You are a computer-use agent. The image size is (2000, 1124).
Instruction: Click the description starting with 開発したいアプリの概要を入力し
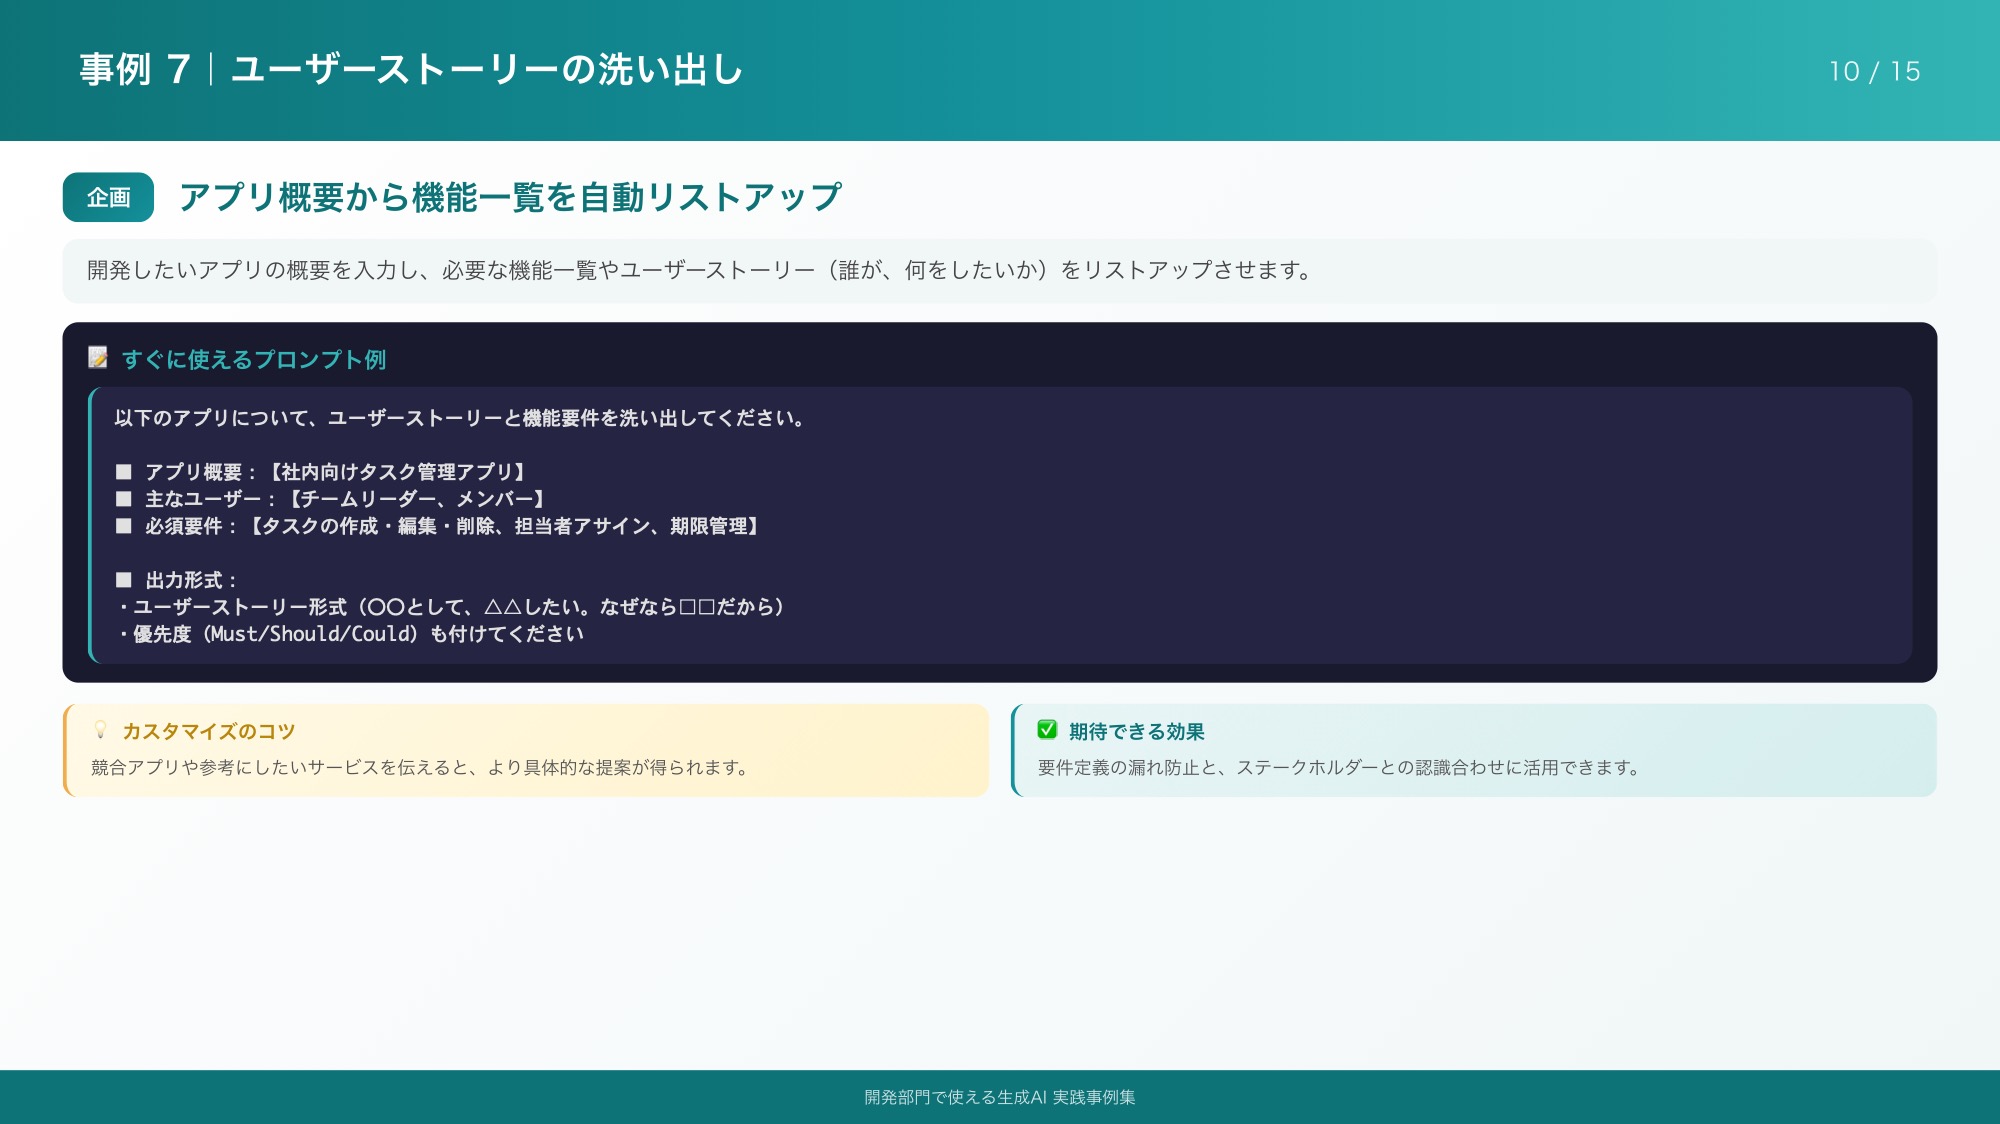click(x=699, y=270)
